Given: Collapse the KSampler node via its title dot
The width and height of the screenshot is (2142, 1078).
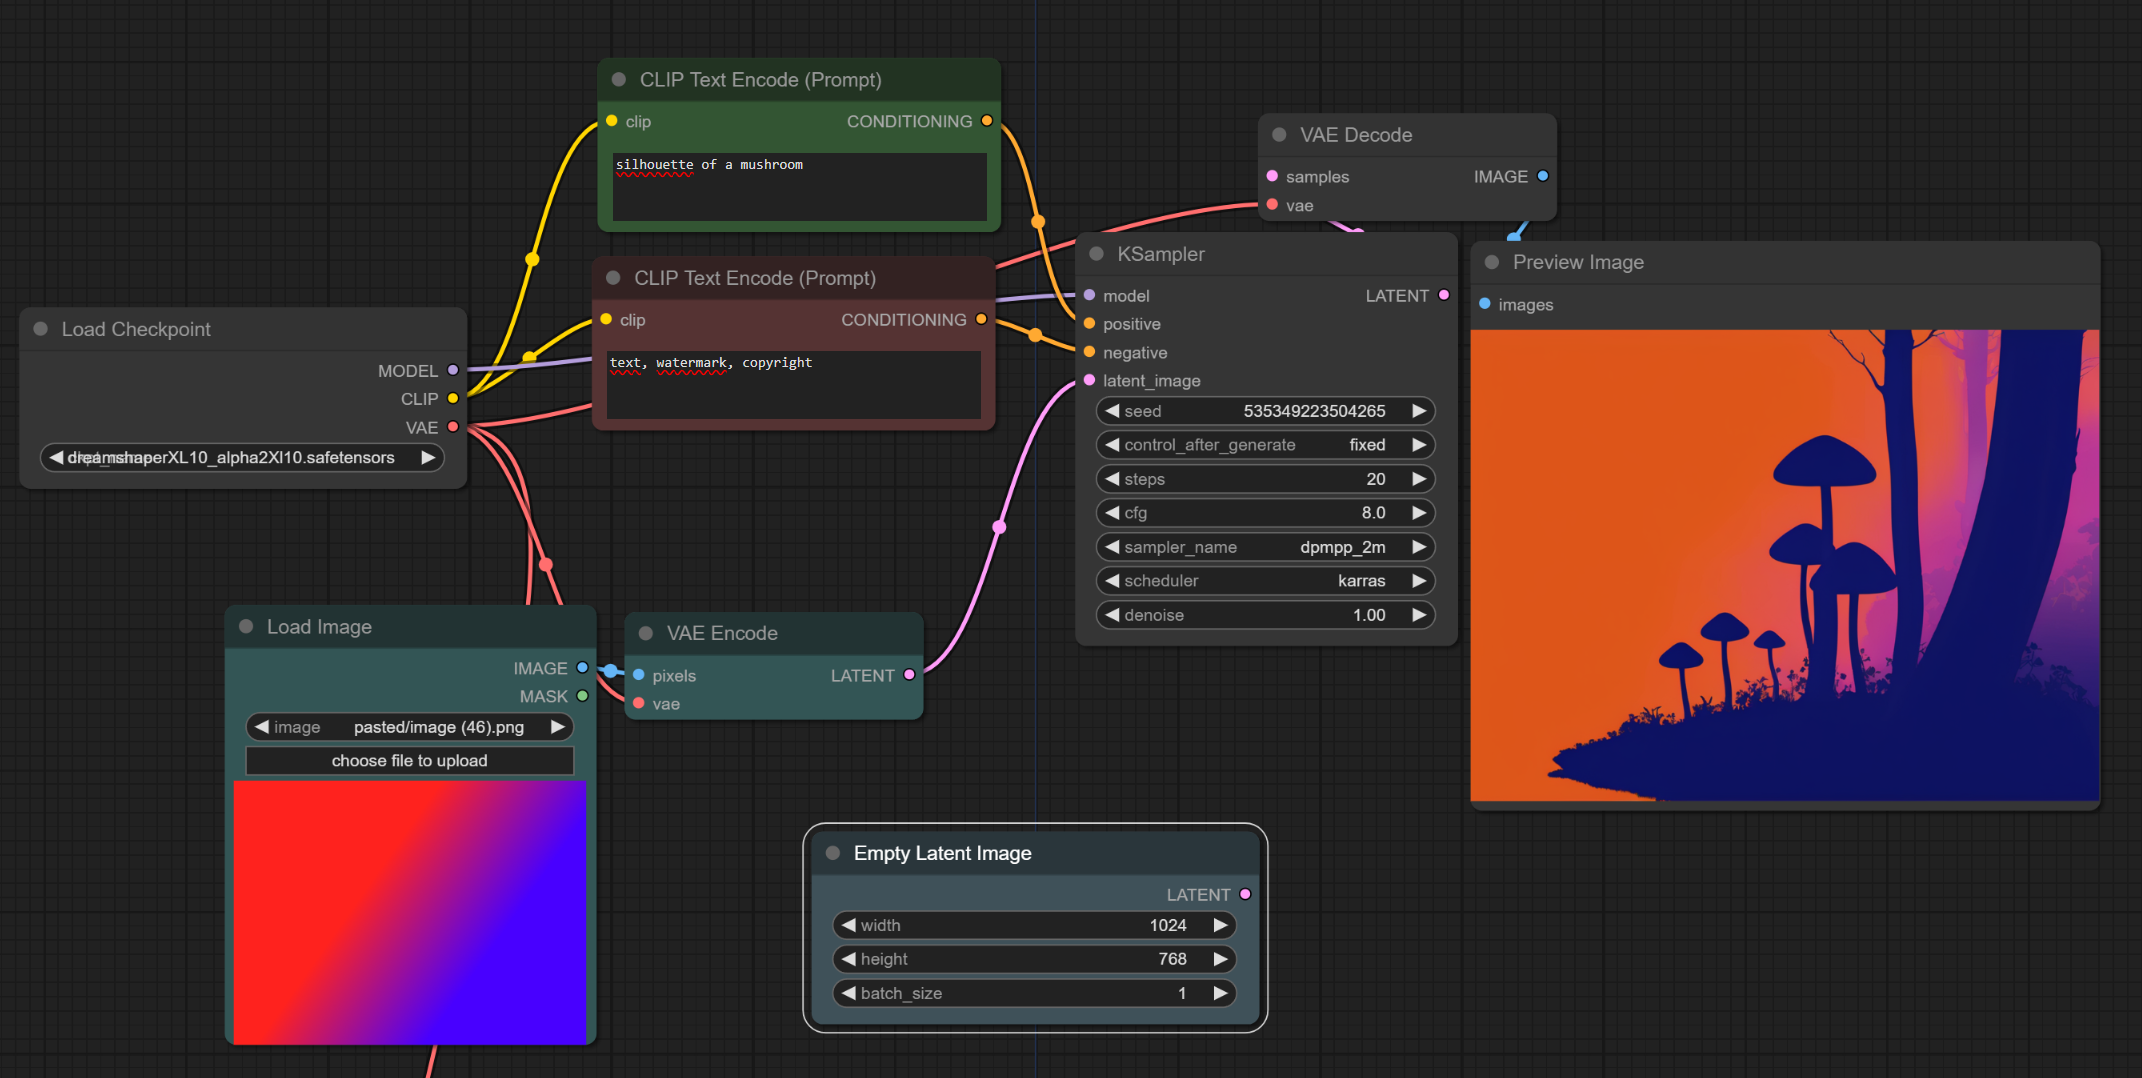Looking at the screenshot, I should (x=1096, y=254).
